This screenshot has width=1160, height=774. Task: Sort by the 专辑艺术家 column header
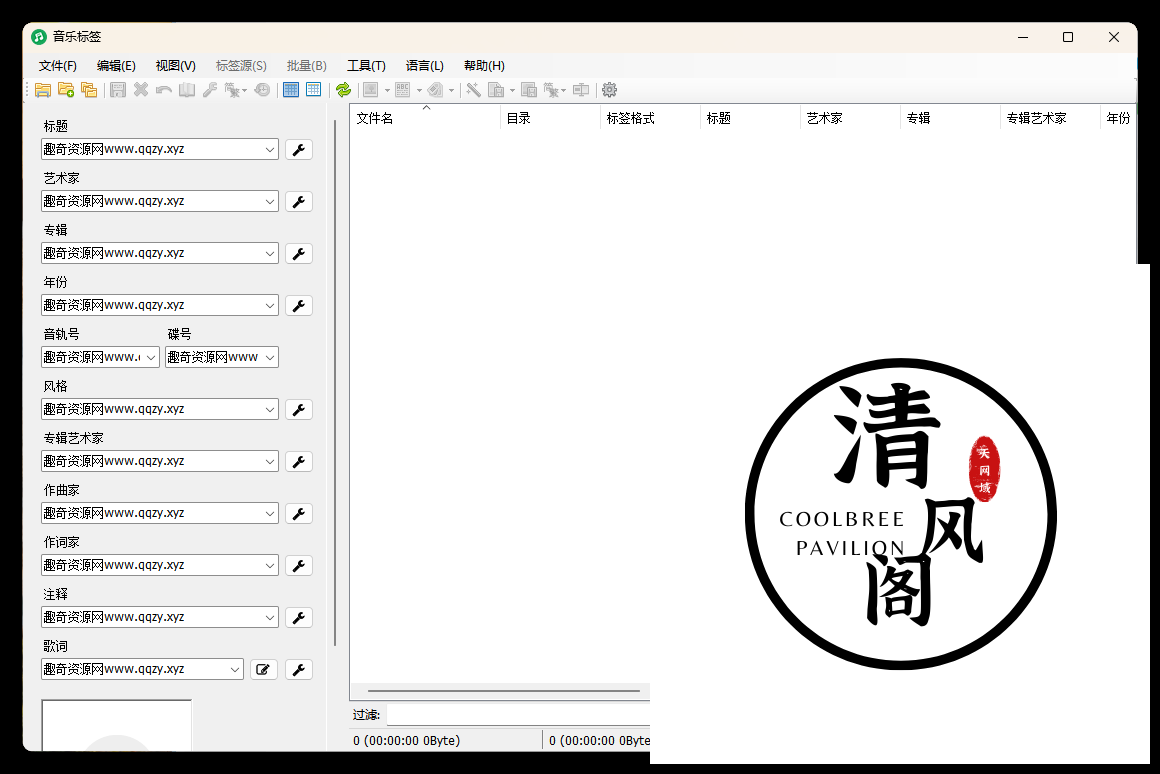tap(1050, 118)
